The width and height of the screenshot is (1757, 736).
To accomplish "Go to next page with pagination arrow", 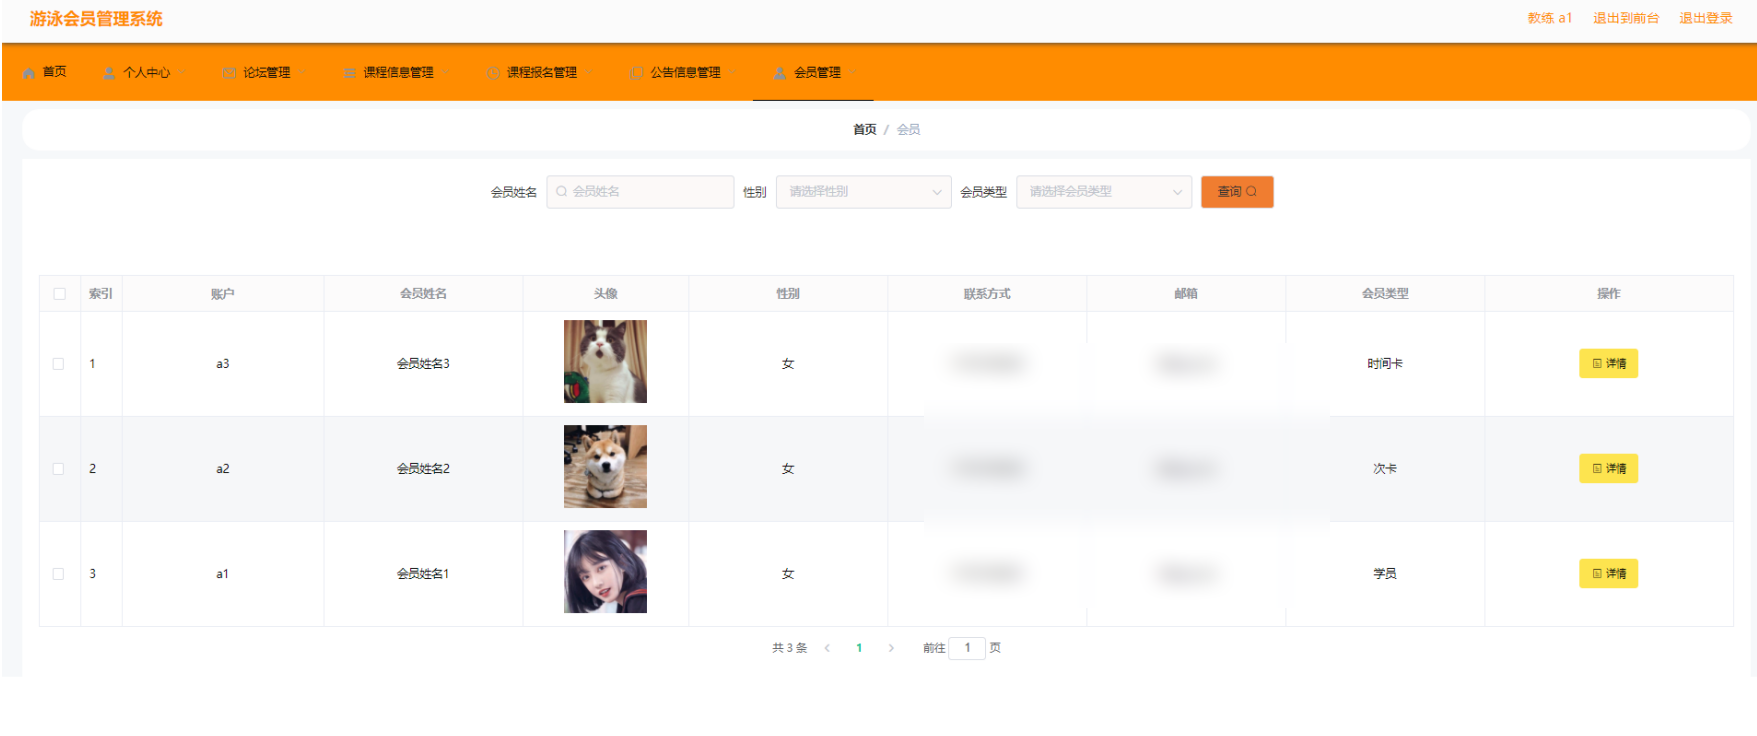I will (891, 648).
